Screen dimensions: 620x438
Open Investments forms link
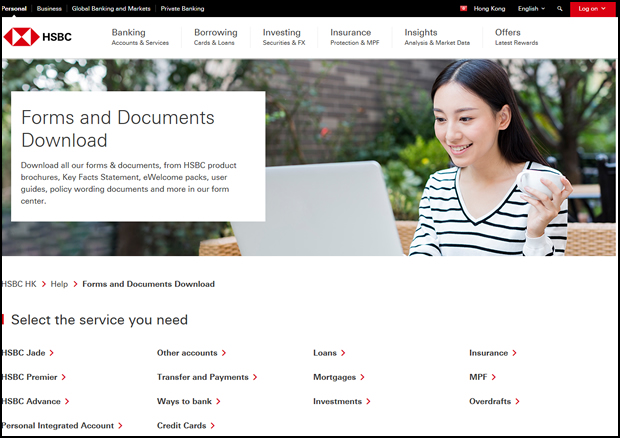338,402
